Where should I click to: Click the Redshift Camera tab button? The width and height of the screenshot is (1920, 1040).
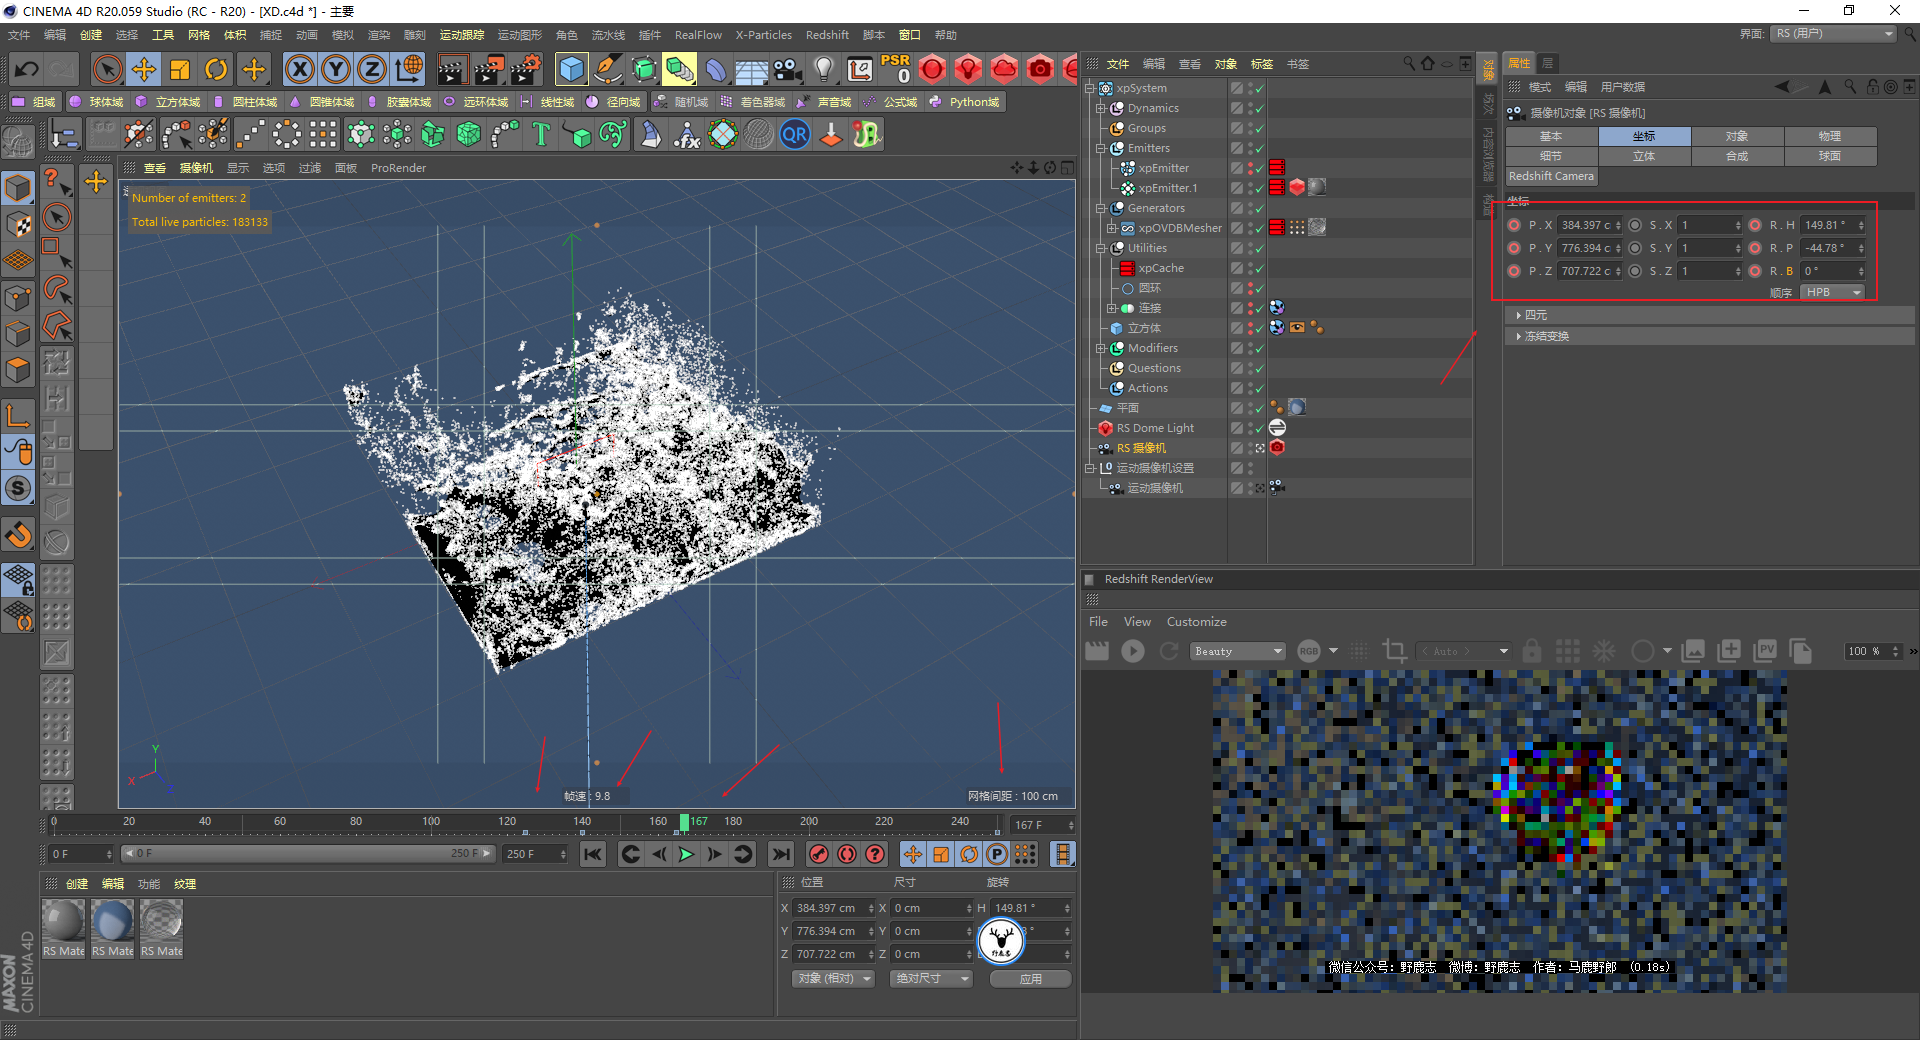point(1551,176)
